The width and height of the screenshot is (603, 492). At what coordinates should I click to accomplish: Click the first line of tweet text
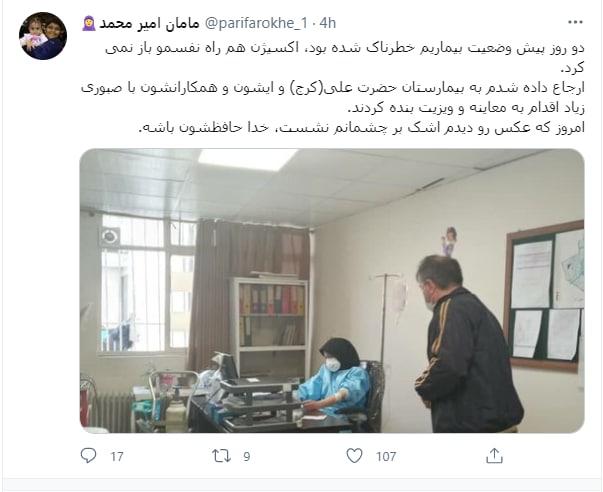tap(345, 48)
